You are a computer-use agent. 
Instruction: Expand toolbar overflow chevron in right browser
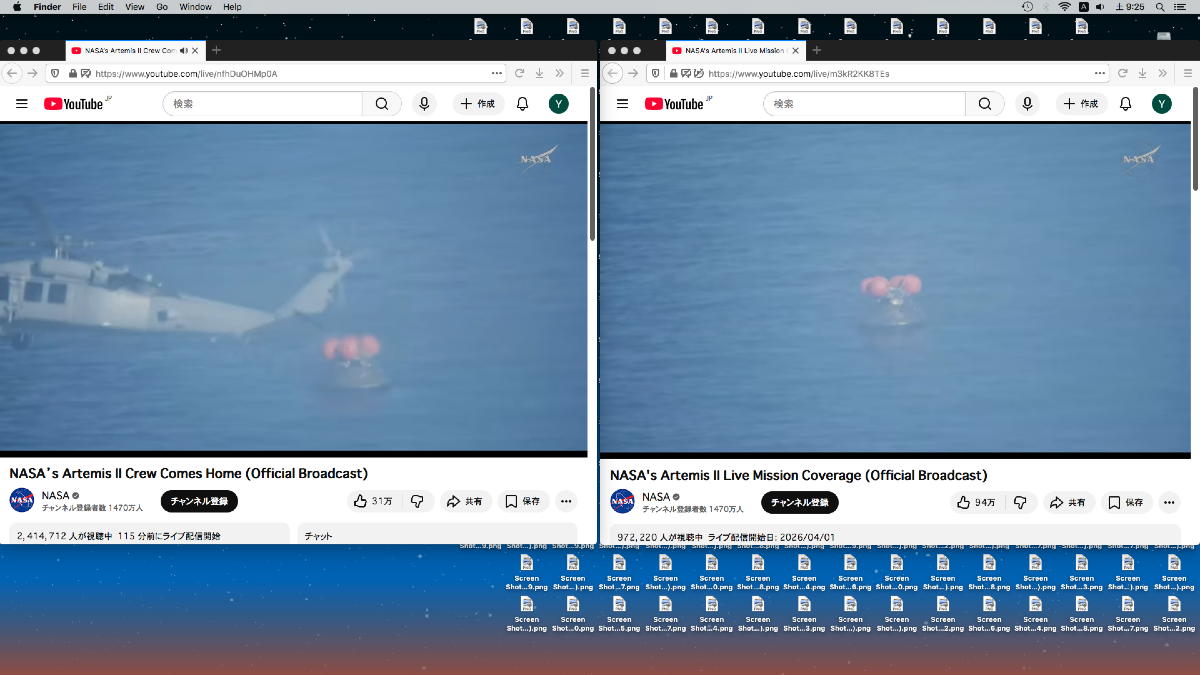(1161, 73)
